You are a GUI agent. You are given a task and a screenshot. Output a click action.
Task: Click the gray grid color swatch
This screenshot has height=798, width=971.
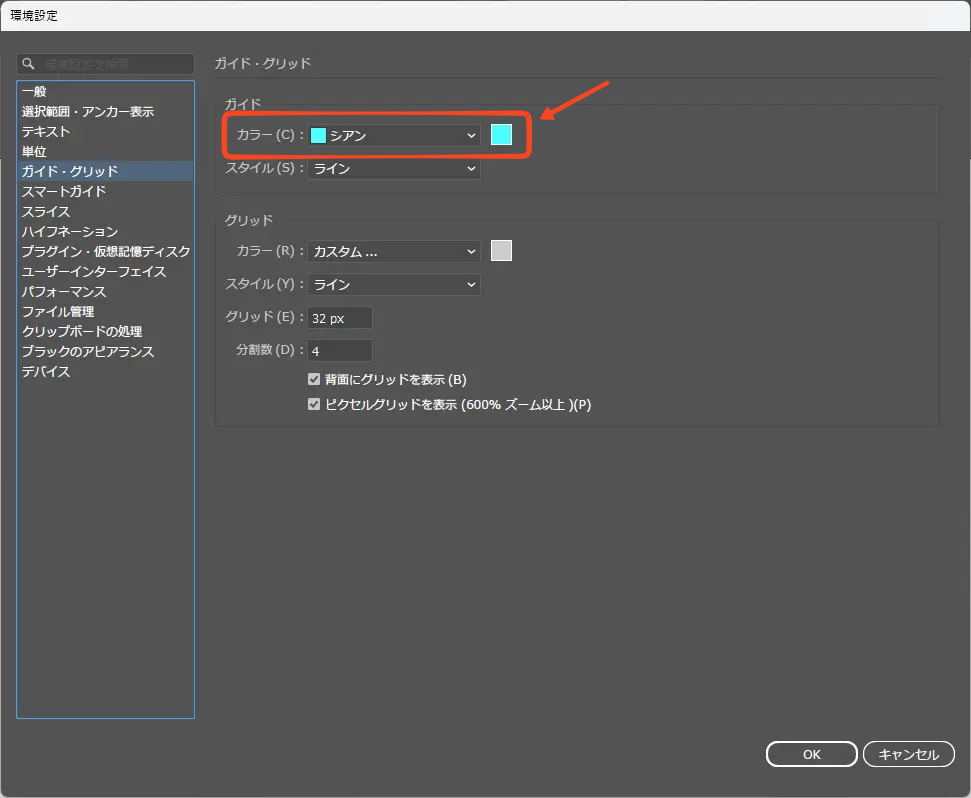(501, 251)
